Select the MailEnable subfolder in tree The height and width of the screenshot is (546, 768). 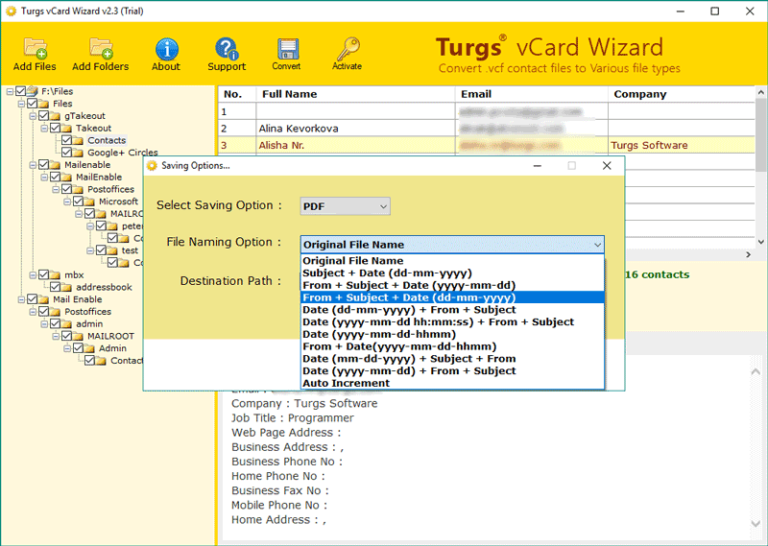pyautogui.click(x=99, y=177)
